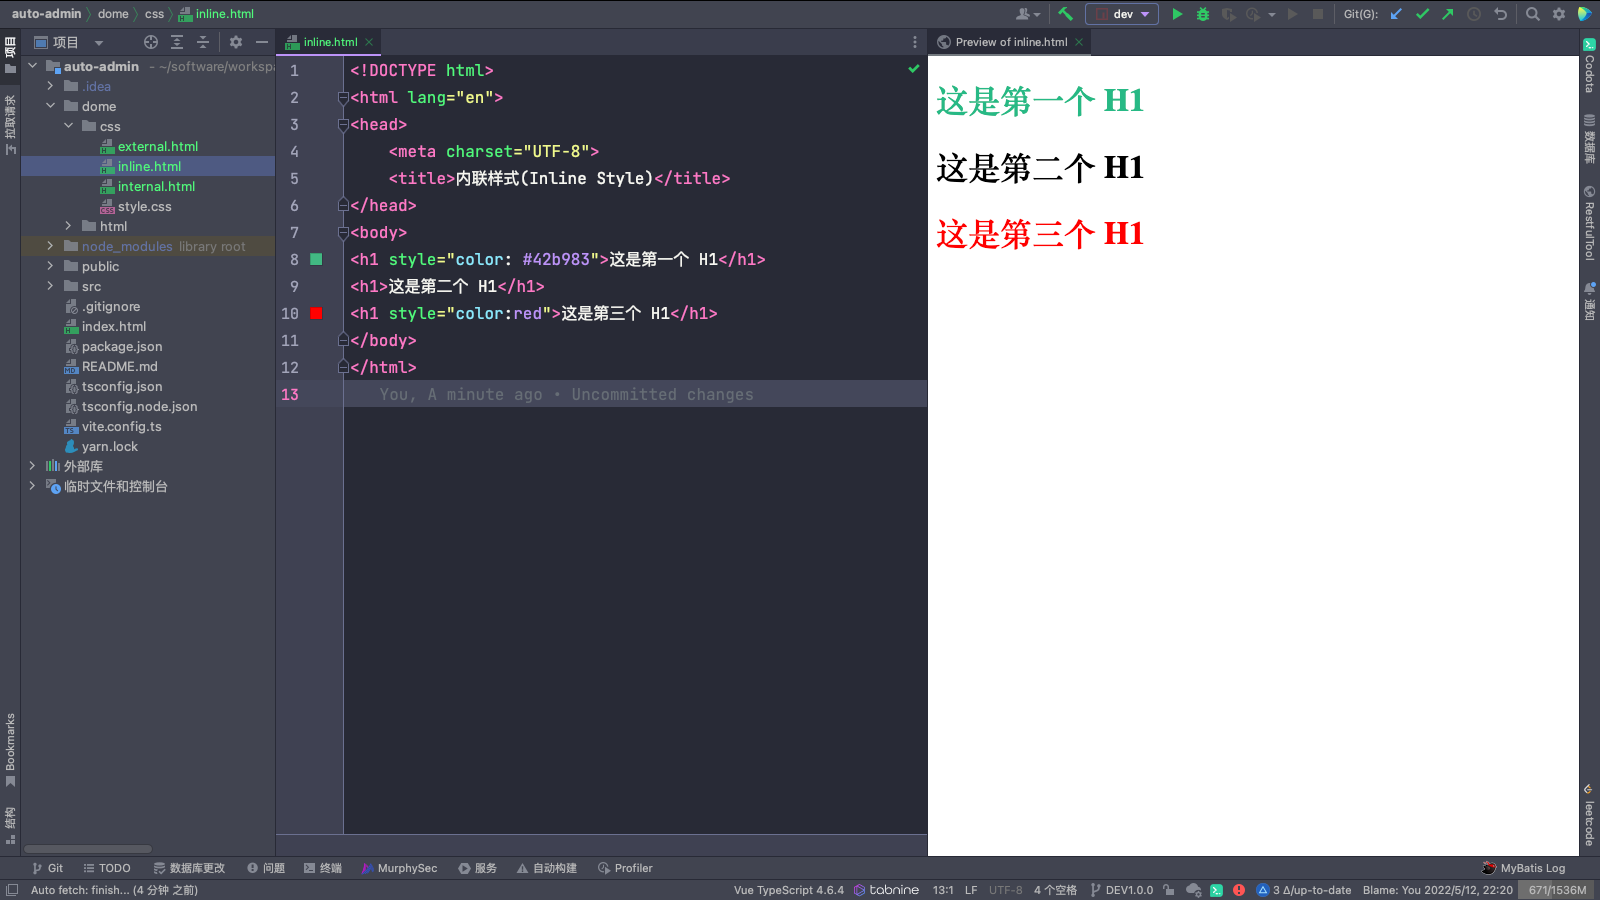
Task: Open the dev branch run configuration dropdown
Action: [x=1122, y=14]
